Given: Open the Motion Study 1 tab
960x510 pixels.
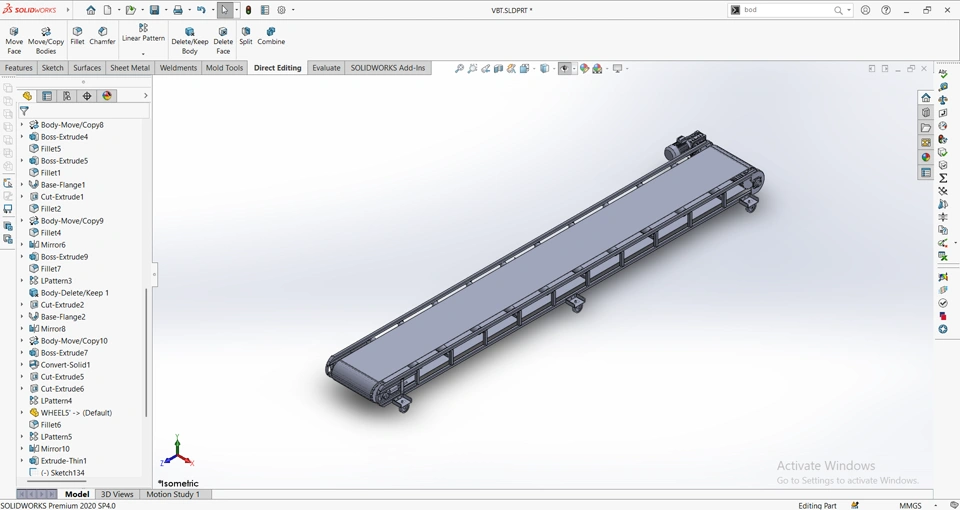Looking at the screenshot, I should (173, 494).
